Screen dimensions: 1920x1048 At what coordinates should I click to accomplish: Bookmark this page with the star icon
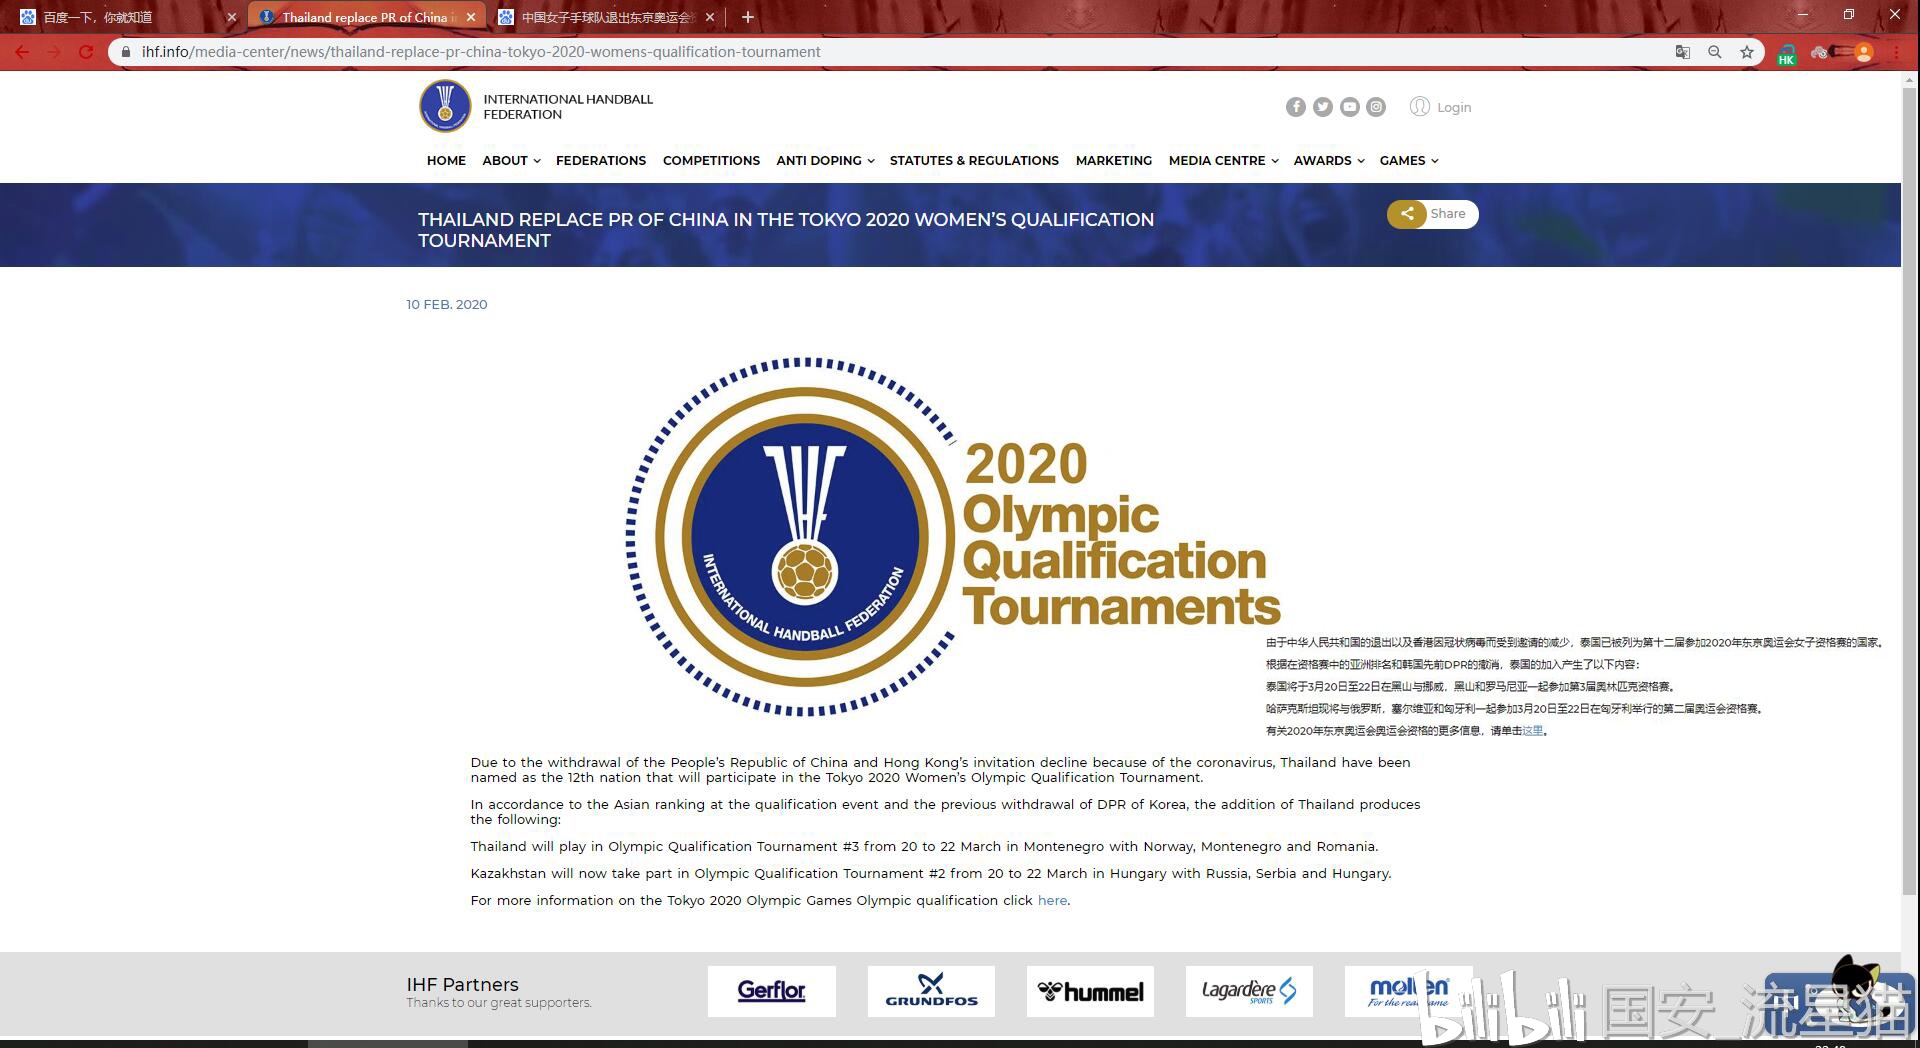click(x=1746, y=52)
